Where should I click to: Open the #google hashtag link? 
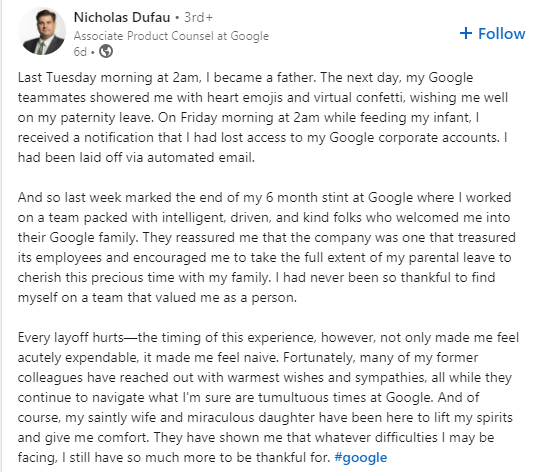point(361,458)
